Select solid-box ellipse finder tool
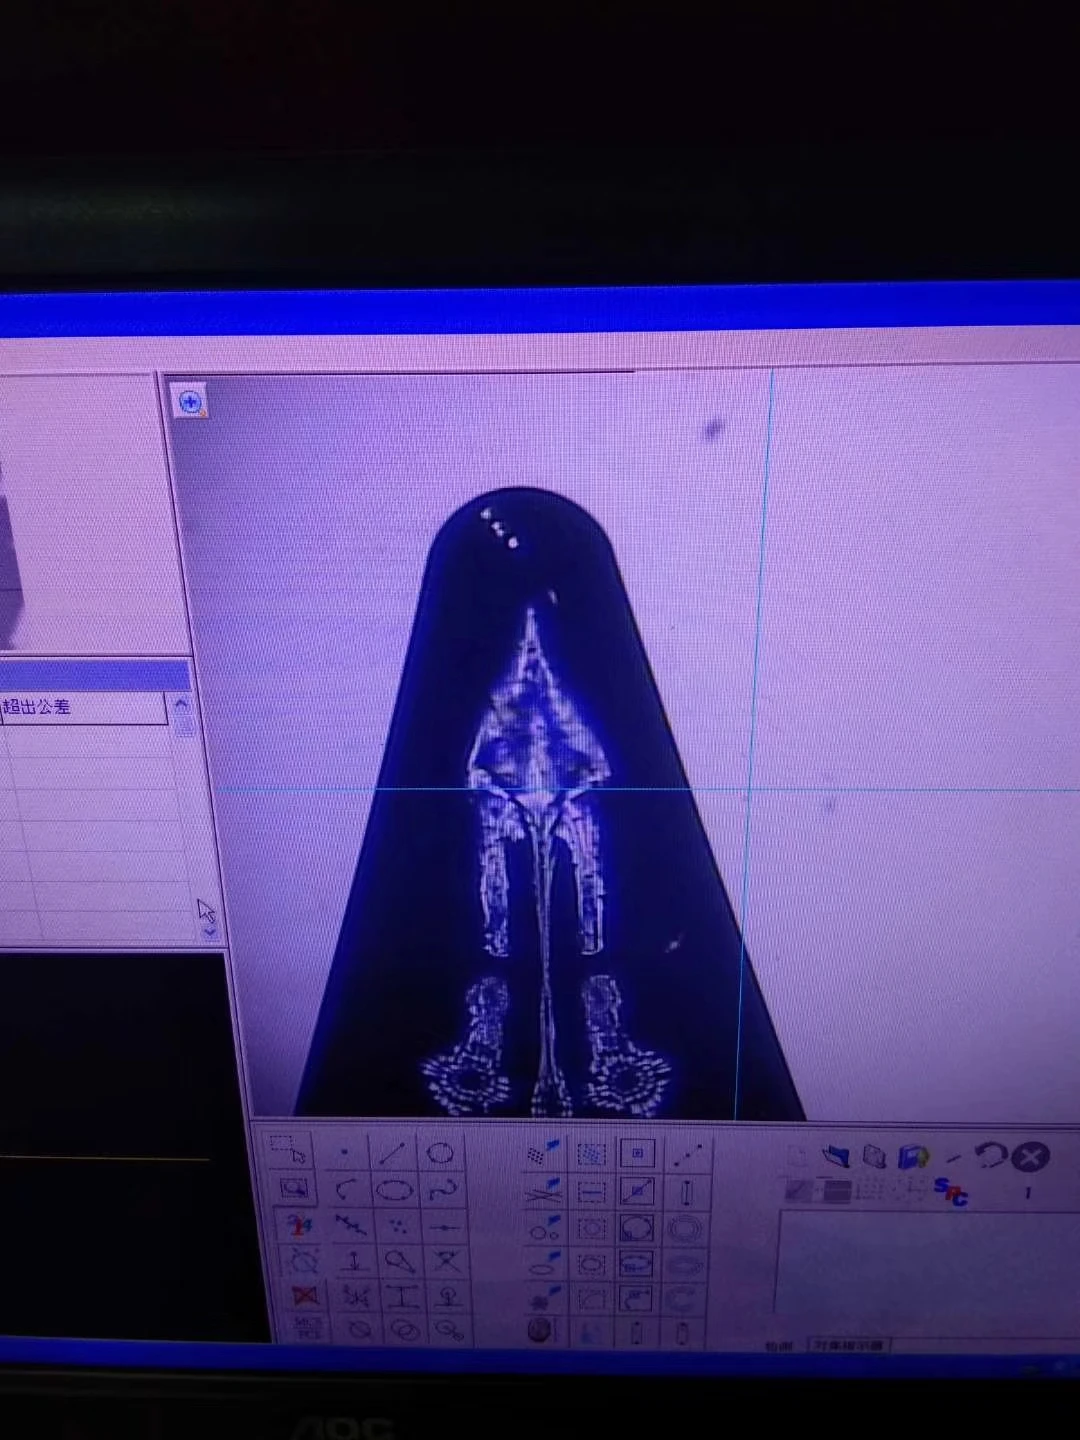The width and height of the screenshot is (1080, 1440). [637, 1263]
